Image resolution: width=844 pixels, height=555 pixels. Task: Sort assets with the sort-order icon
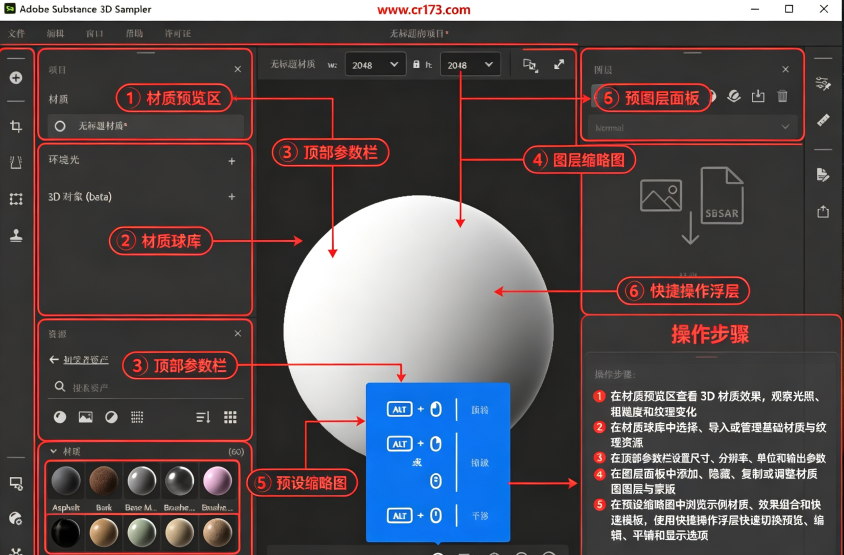pos(203,417)
